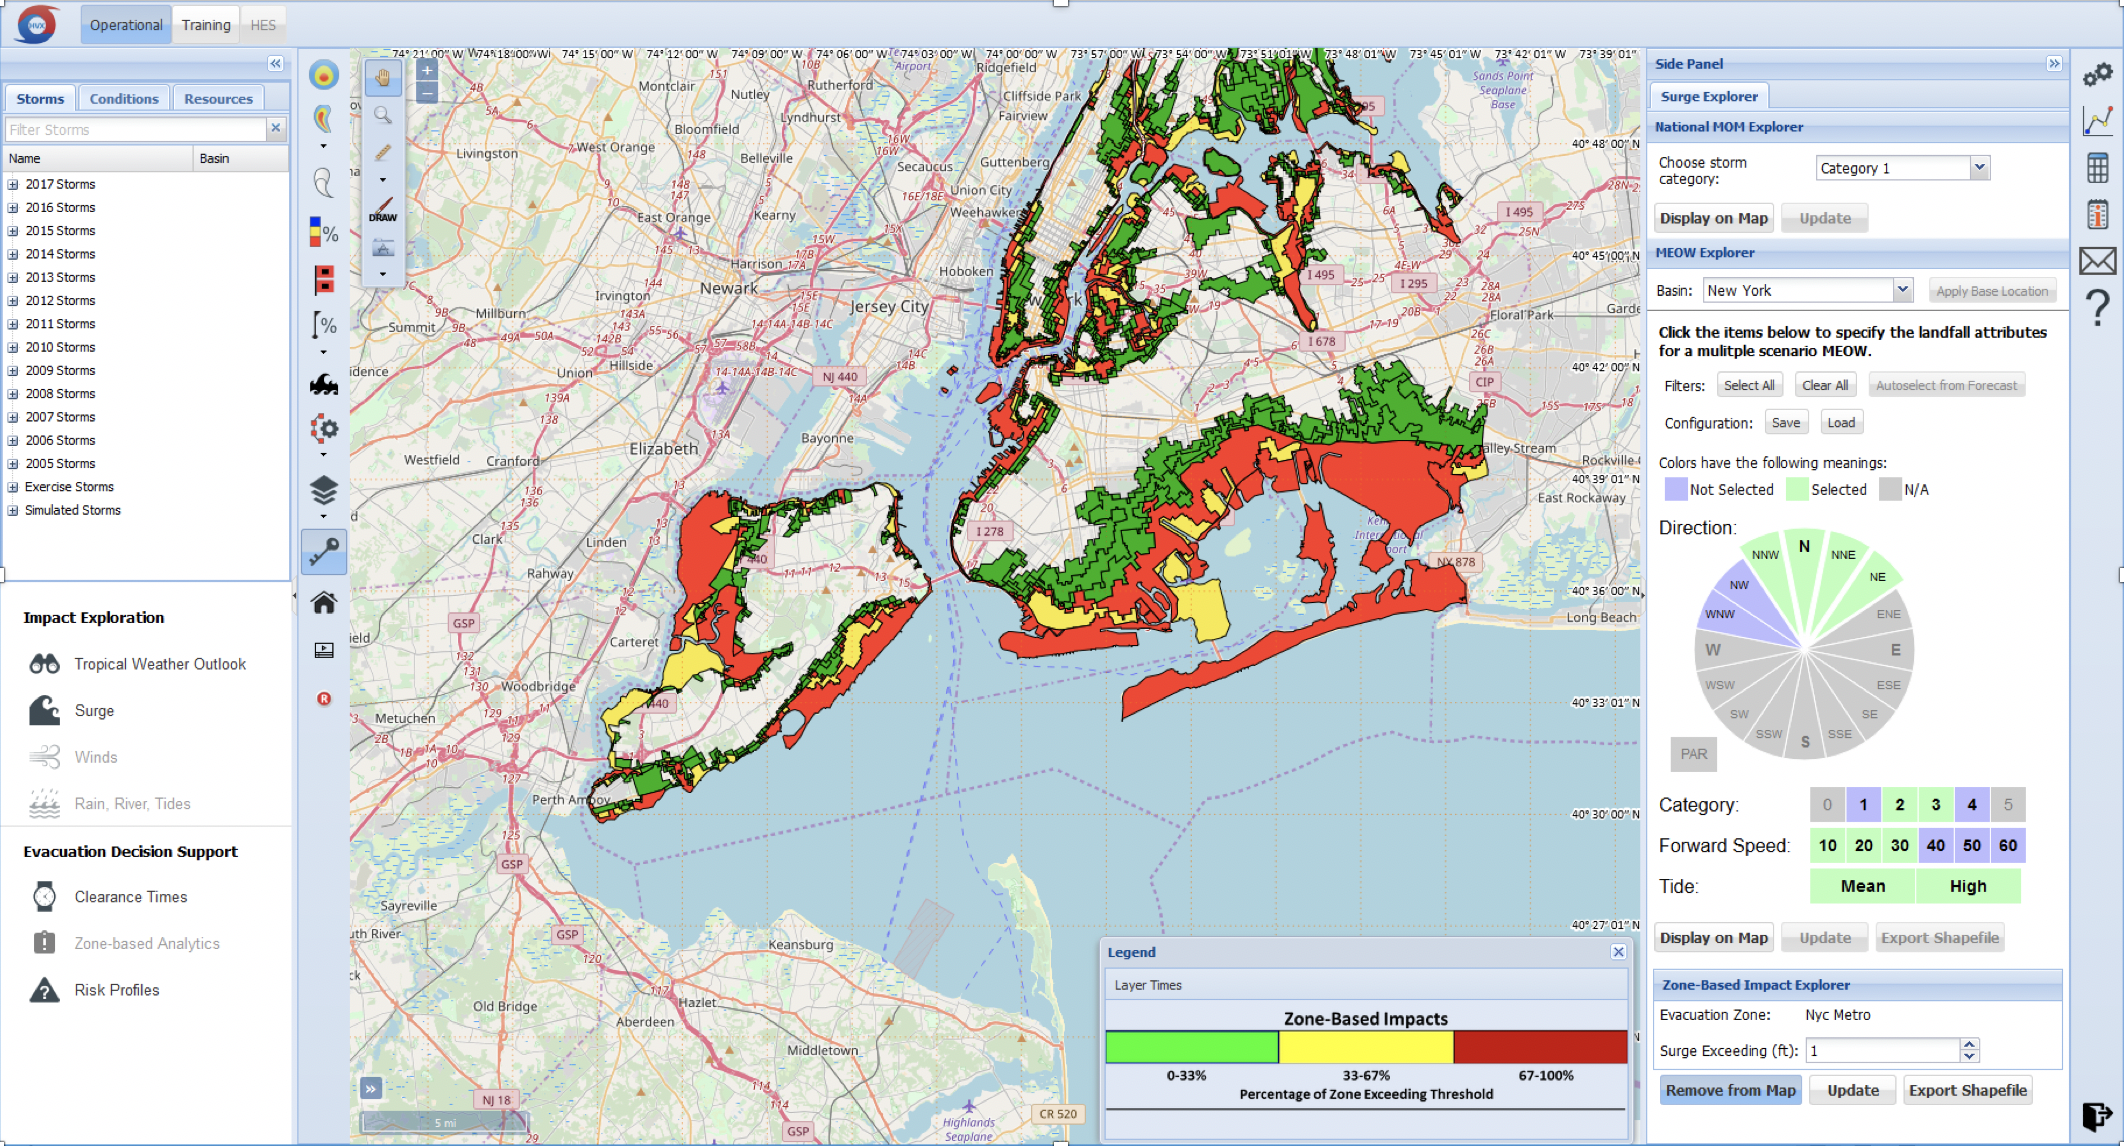Close the Legend panel
This screenshot has width=2124, height=1146.
1618,952
